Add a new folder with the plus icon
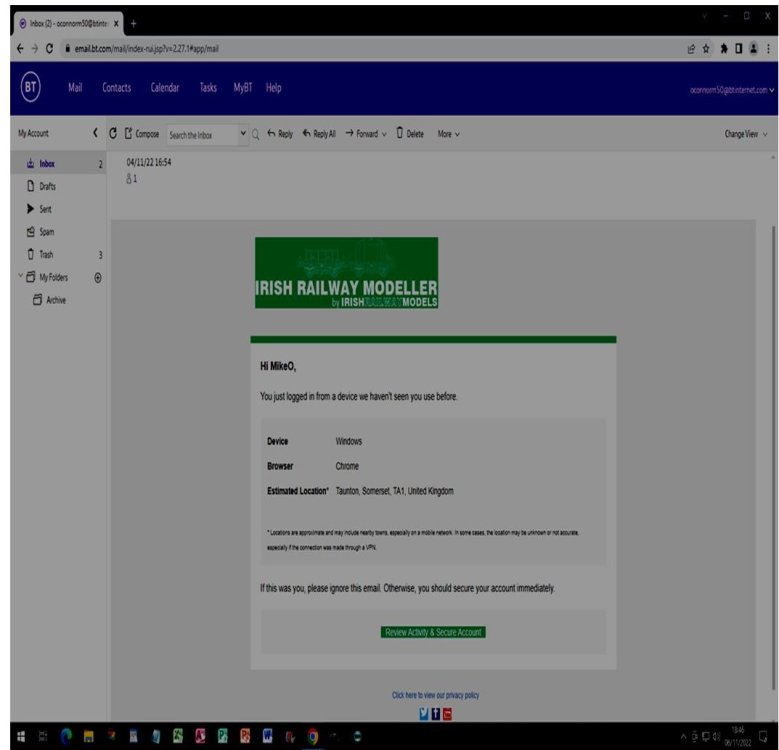This screenshot has width=779, height=750. [98, 277]
